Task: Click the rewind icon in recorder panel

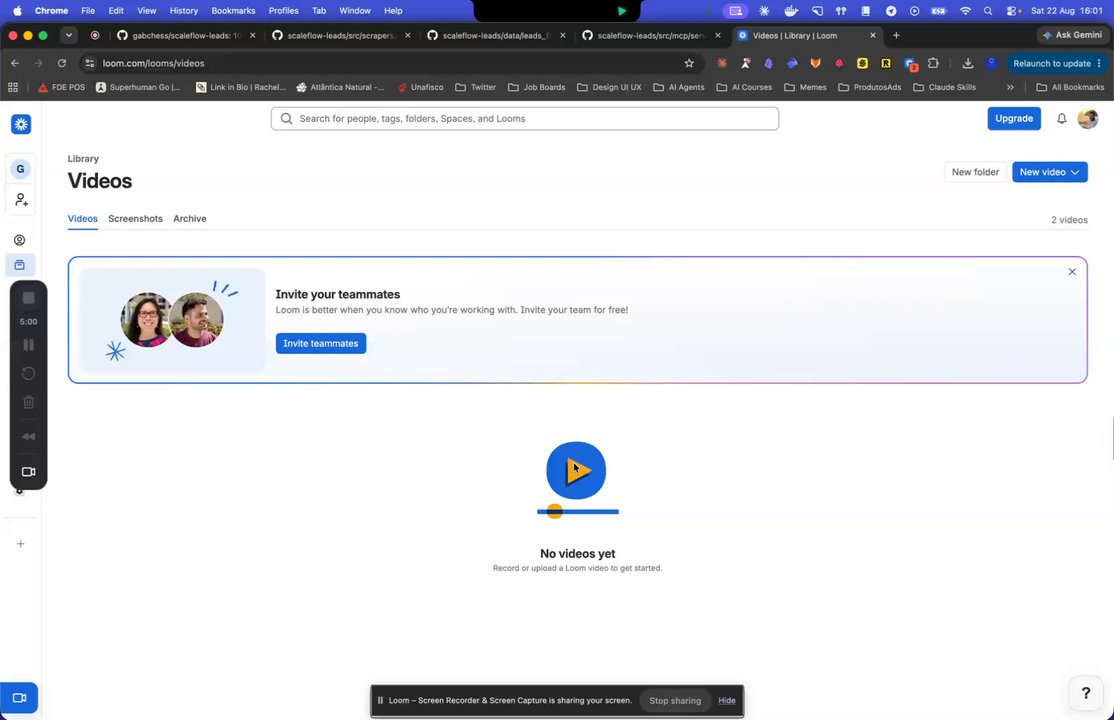Action: pos(28,436)
